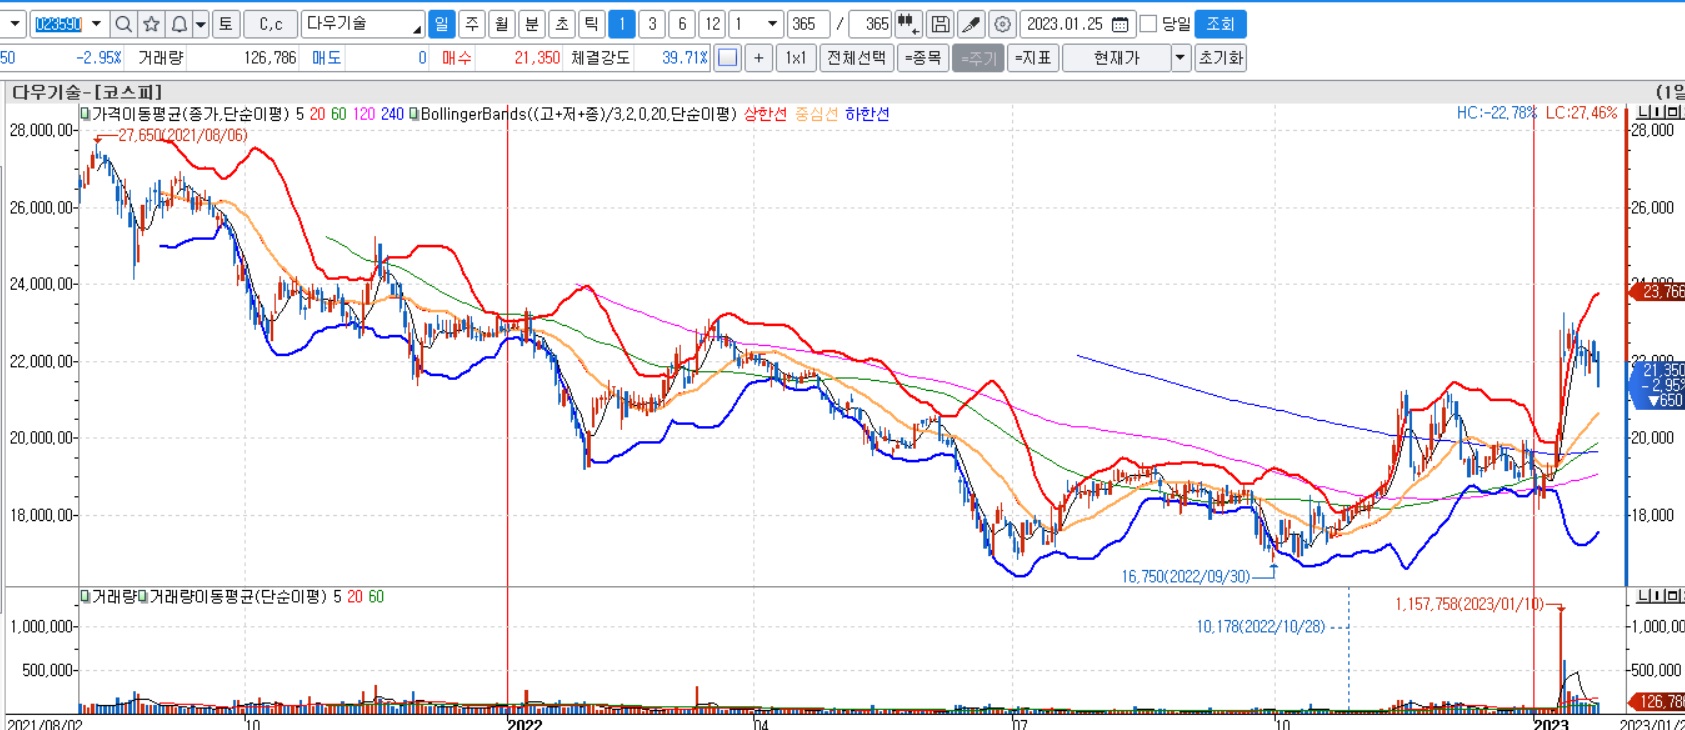Open chart settings gear icon
Viewport: 1685px width, 730px height.
[x=1003, y=24]
